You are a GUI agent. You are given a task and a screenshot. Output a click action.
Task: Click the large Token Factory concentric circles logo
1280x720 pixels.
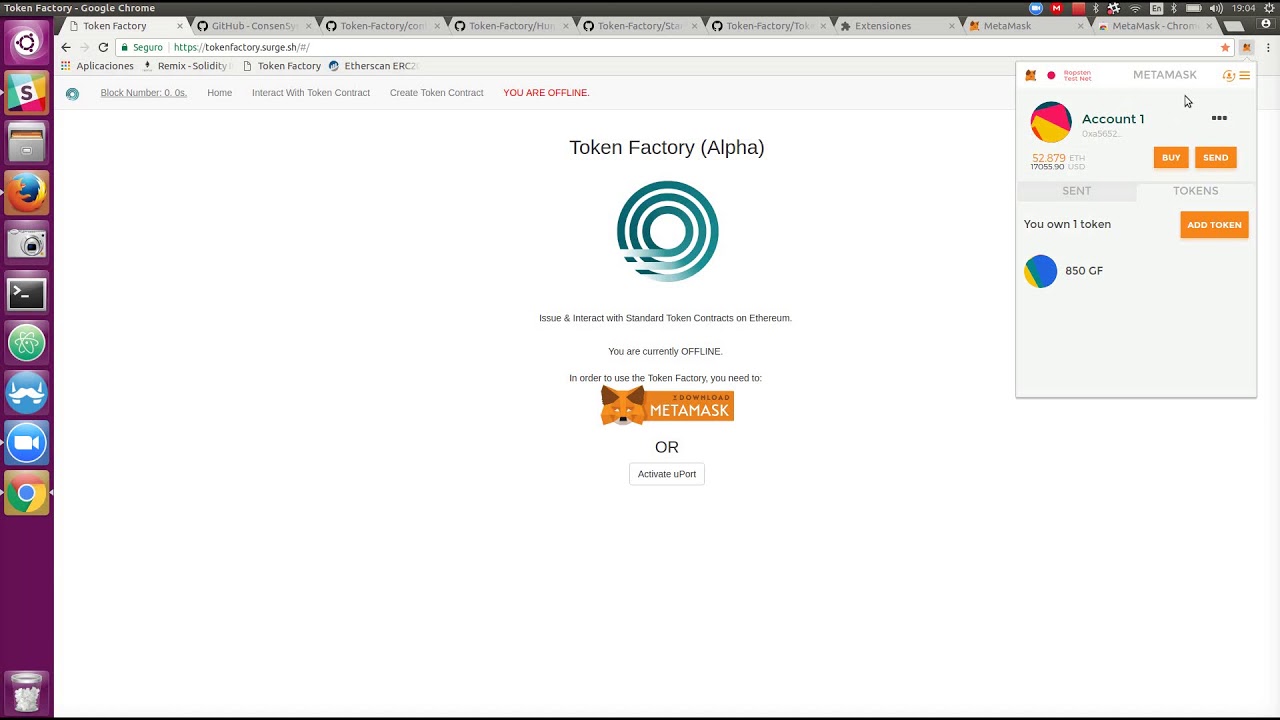click(667, 231)
